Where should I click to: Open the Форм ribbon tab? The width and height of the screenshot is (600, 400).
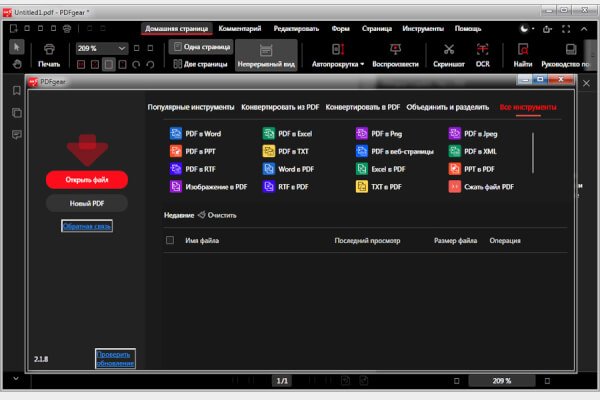tap(341, 29)
